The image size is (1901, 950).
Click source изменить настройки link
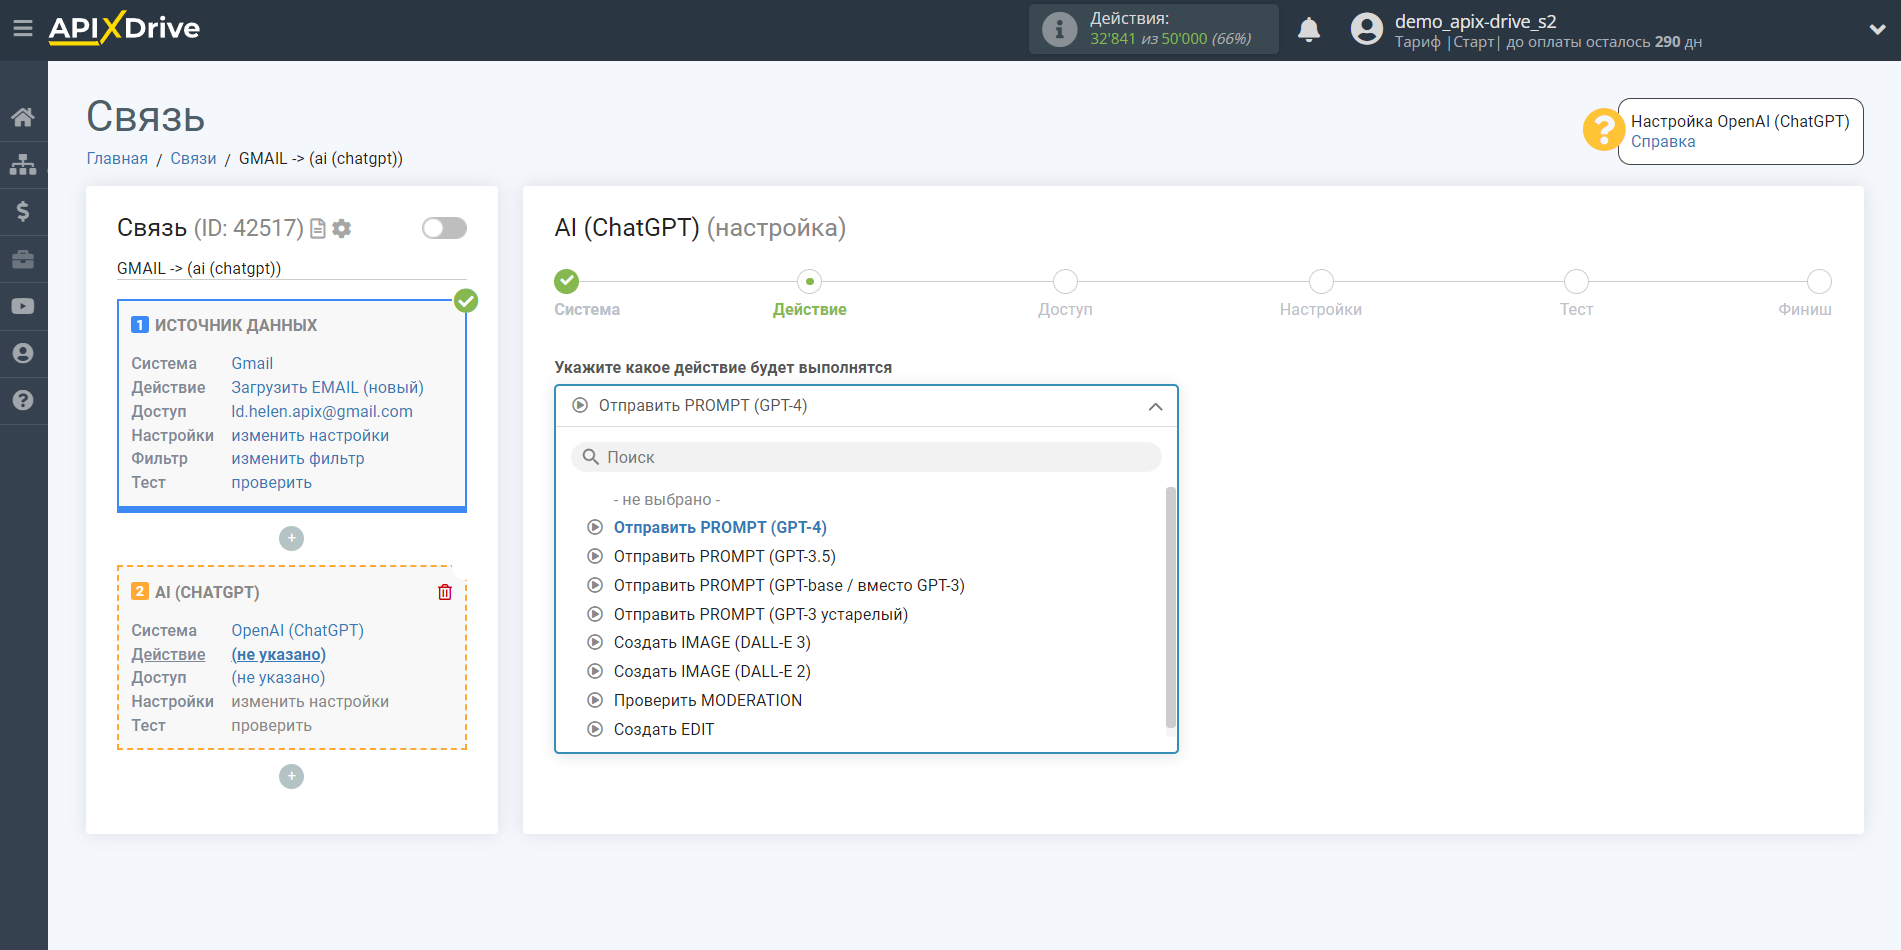pos(310,435)
